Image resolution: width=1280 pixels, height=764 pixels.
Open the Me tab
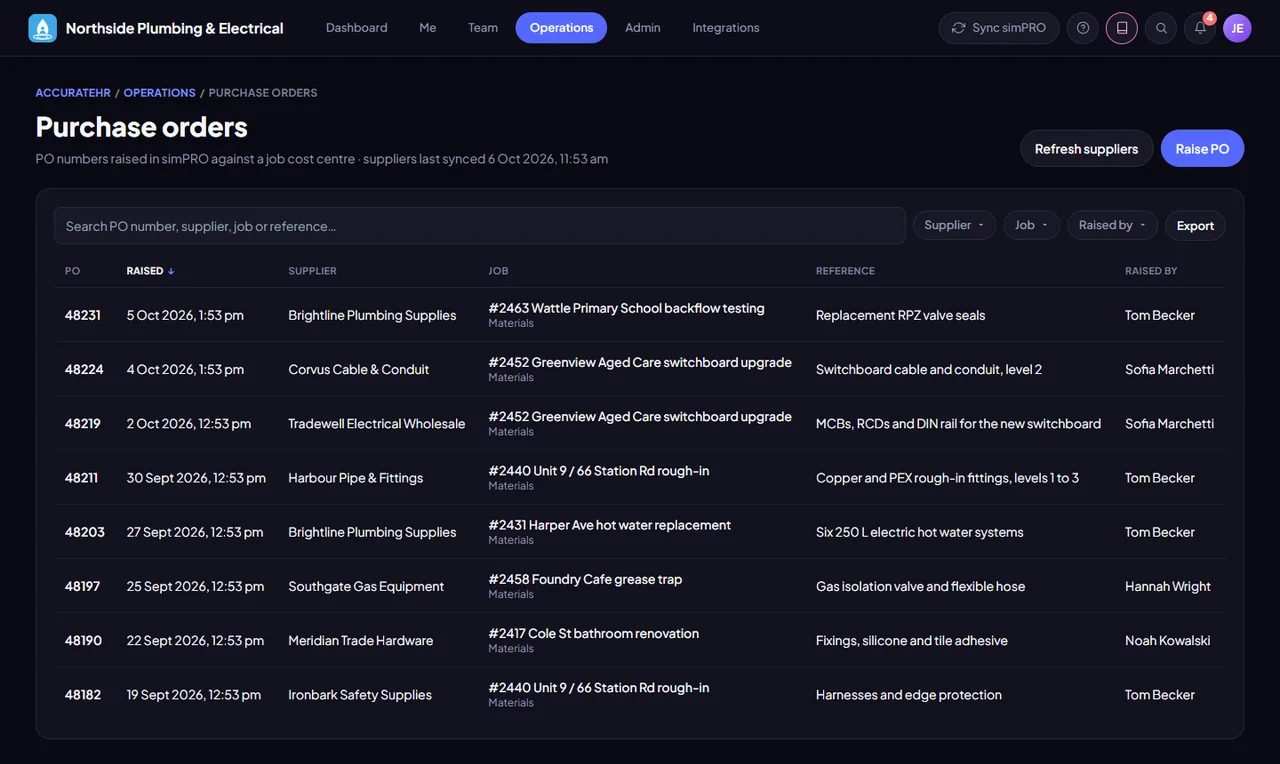pos(428,28)
